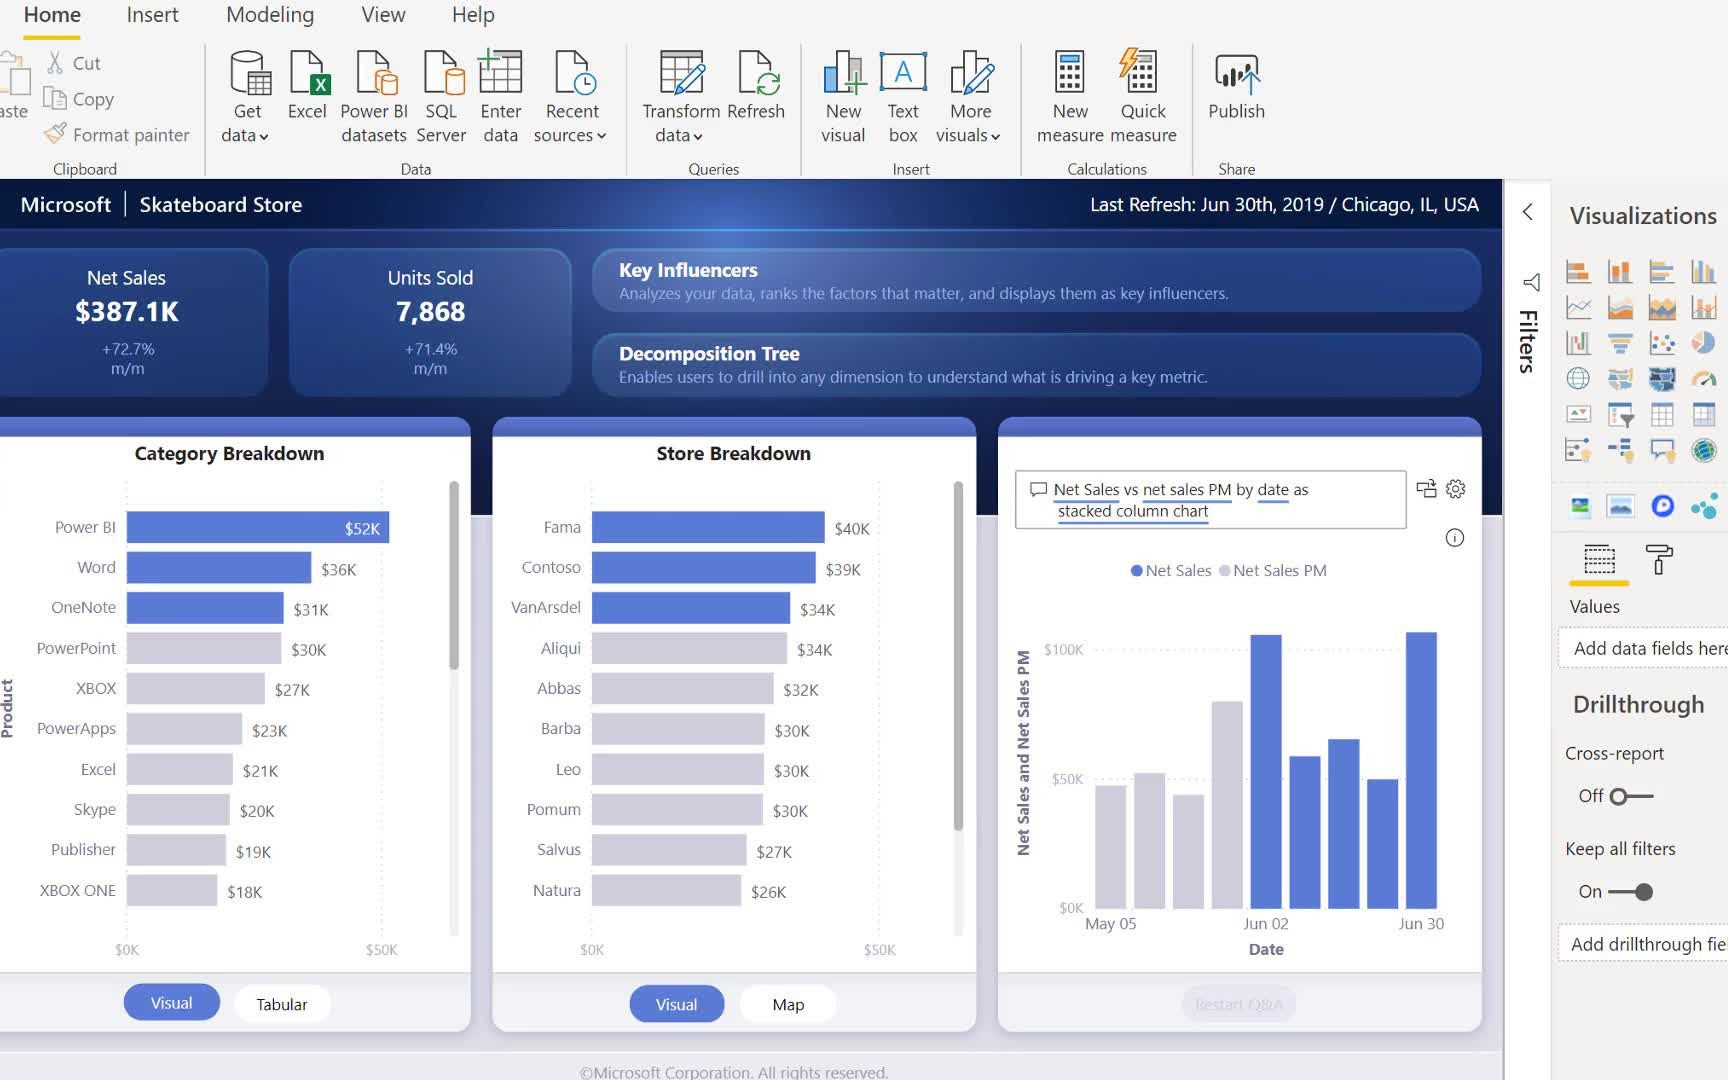The image size is (1728, 1080).
Task: Click the Refresh button
Action: pos(756,86)
